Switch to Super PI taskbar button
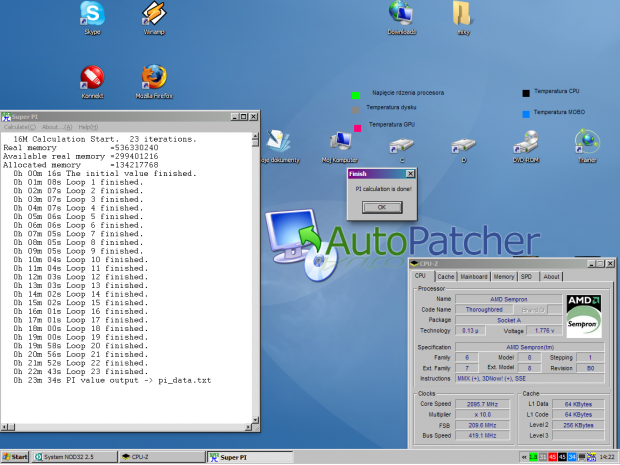The image size is (620, 465). point(250,457)
